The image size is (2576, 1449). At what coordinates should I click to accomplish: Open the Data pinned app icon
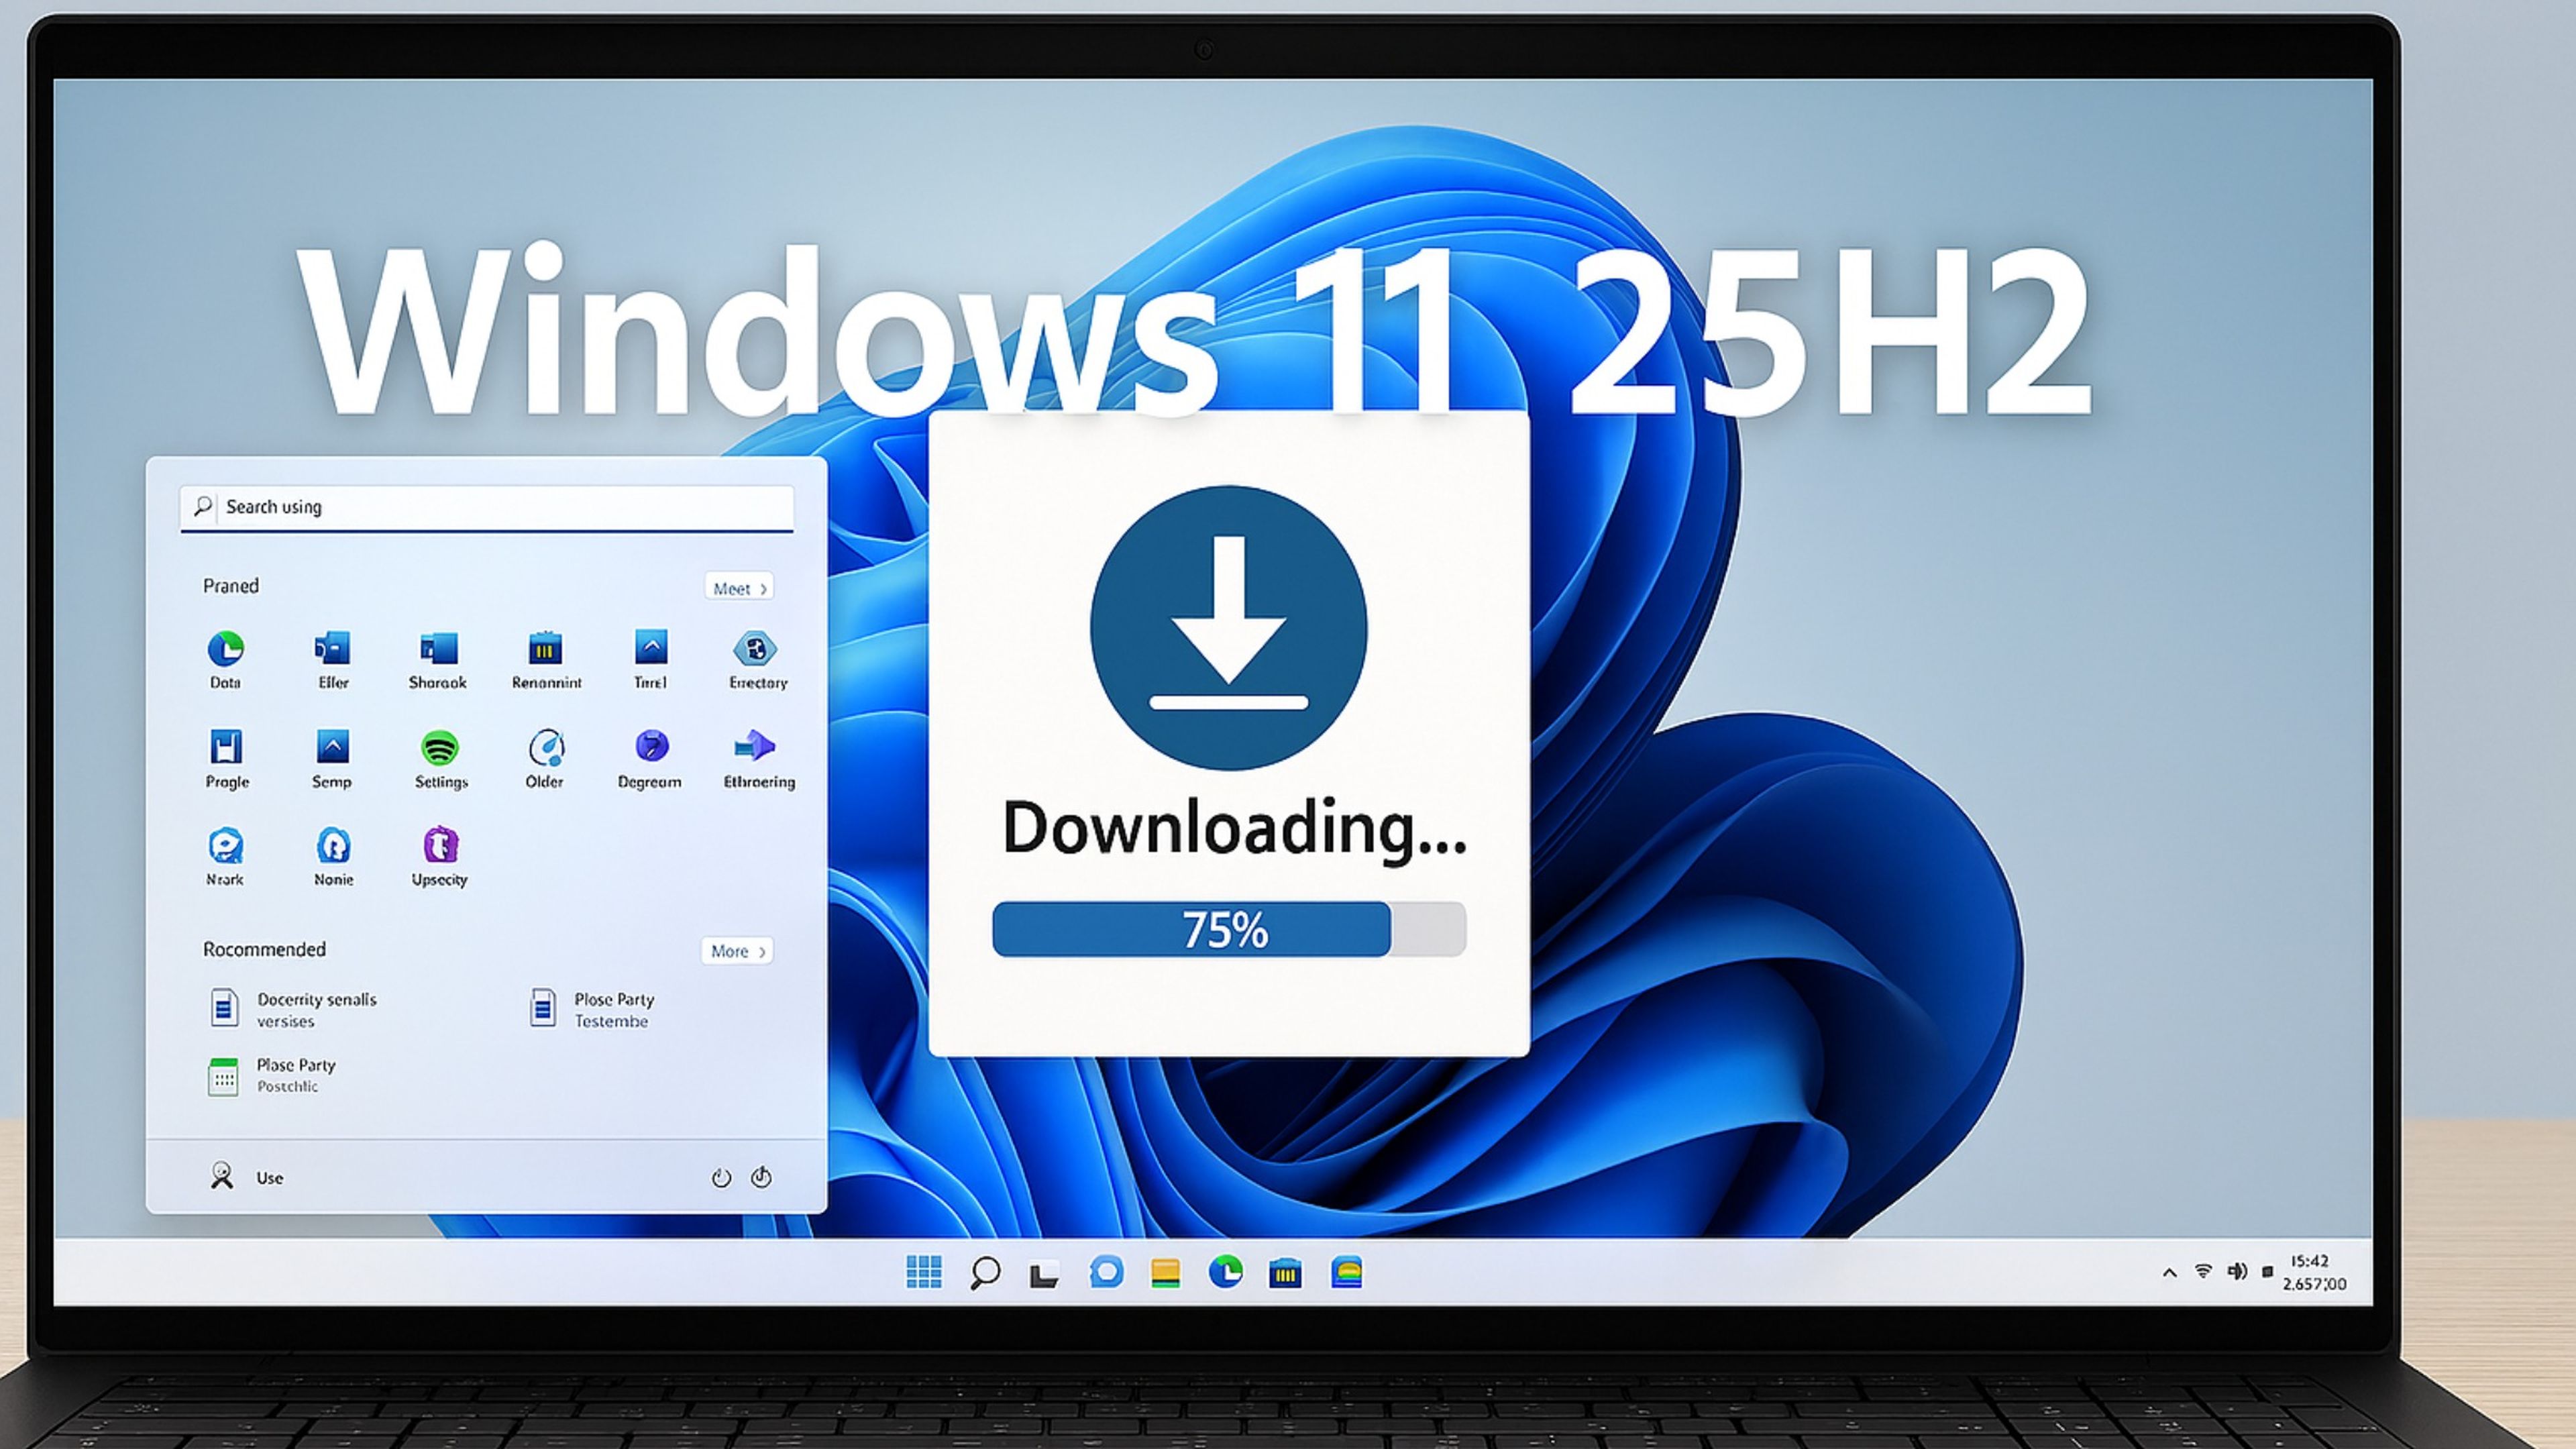click(226, 649)
